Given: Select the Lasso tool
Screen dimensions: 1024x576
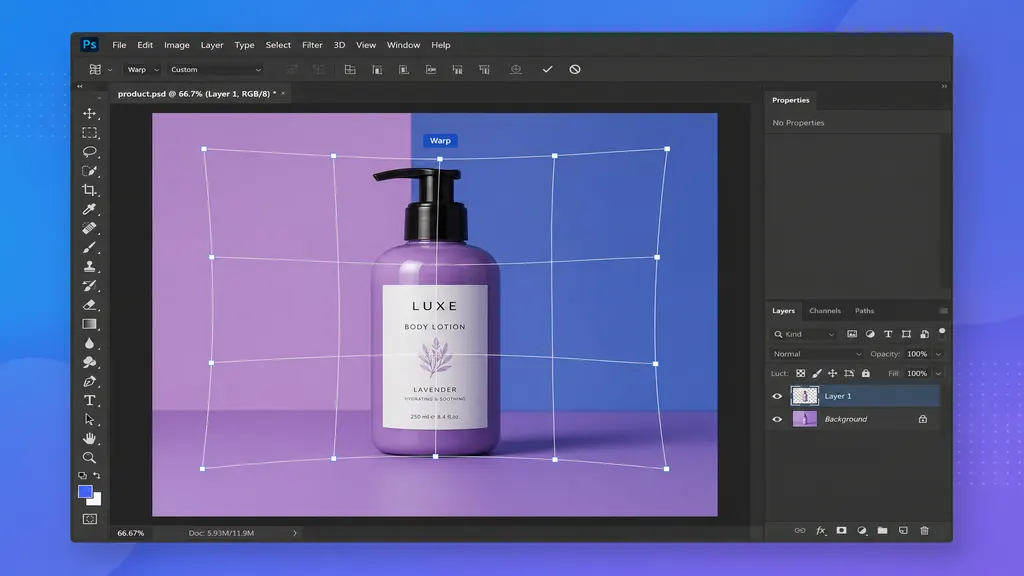Looking at the screenshot, I should (89, 152).
